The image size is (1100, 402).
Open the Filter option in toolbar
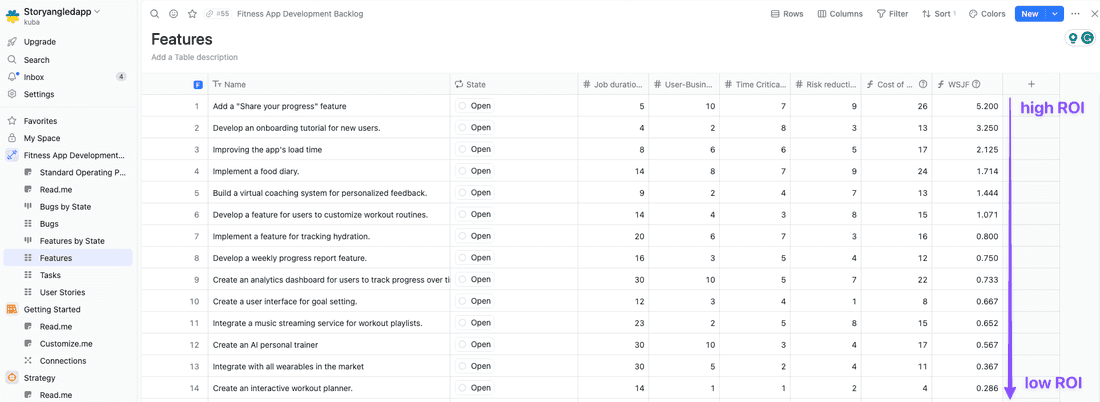(x=892, y=14)
